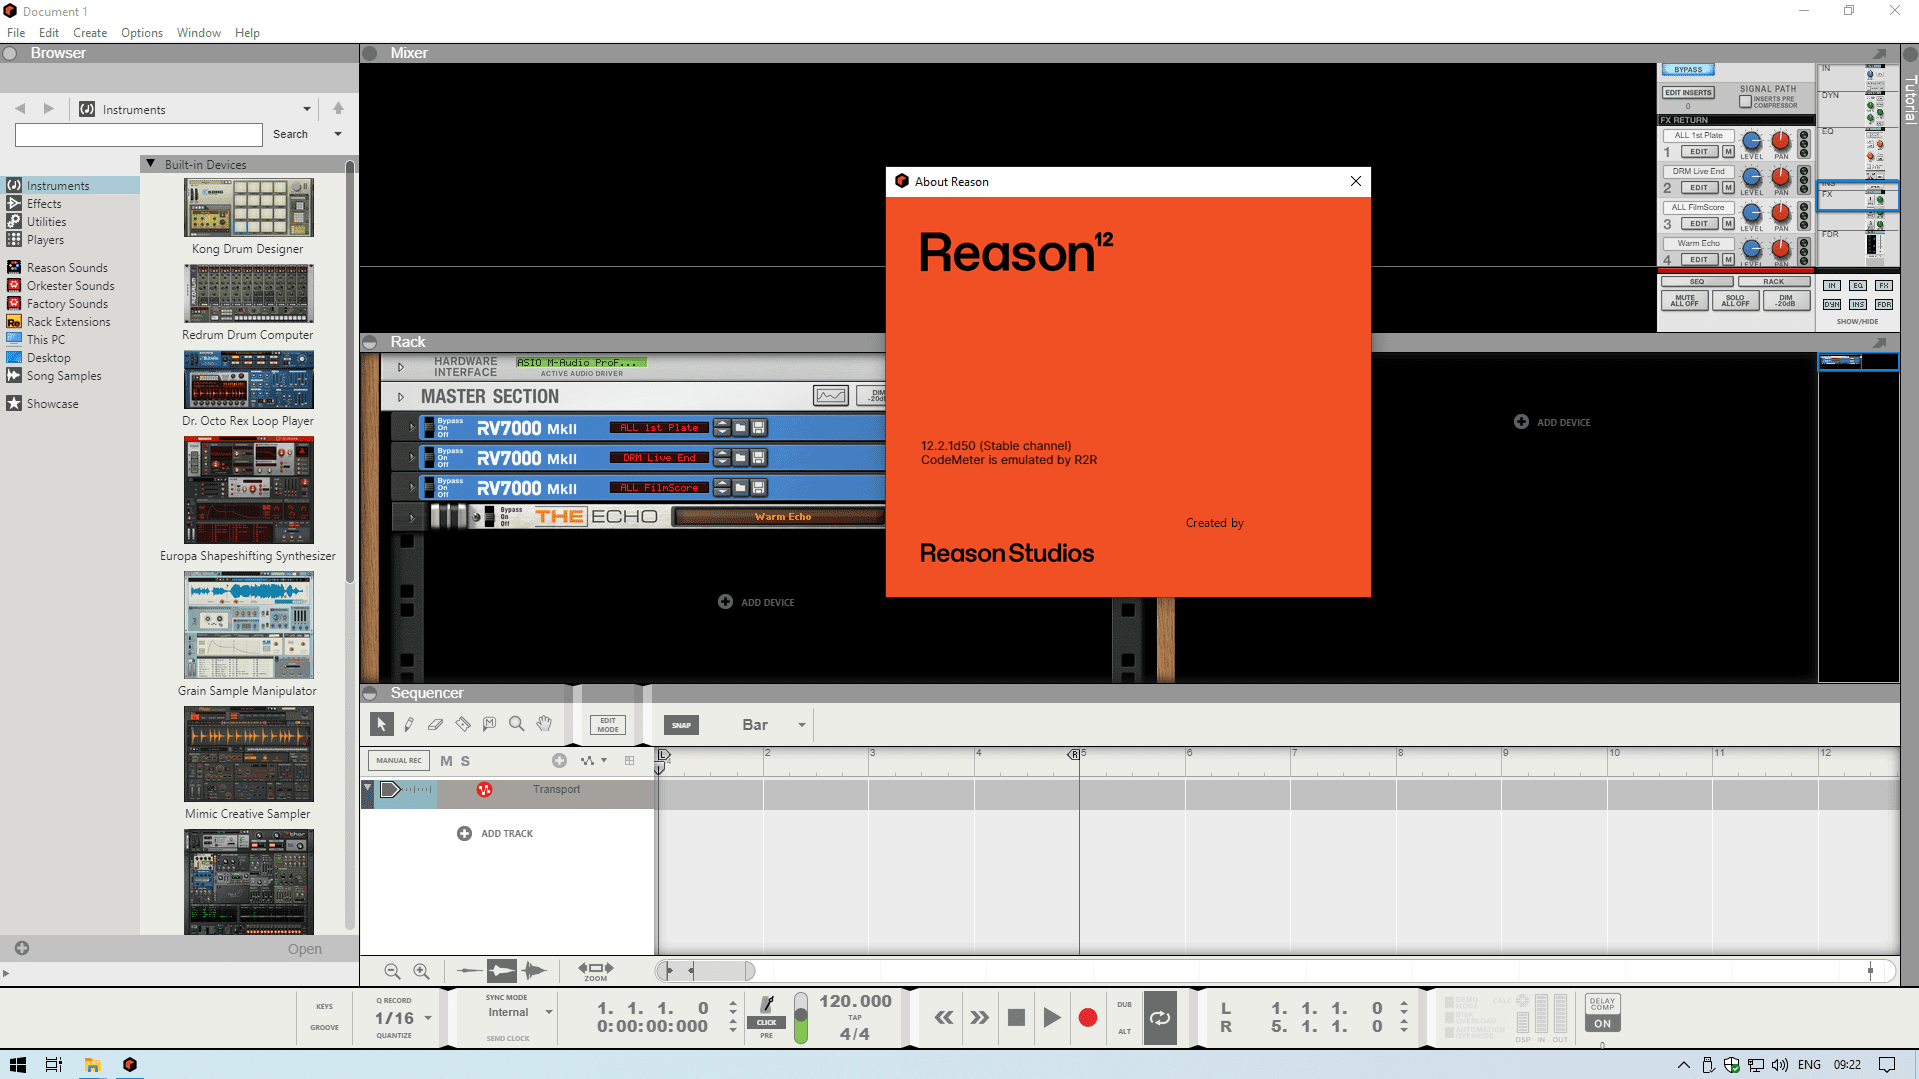Open the quantize 1/16 value dropdown
Viewport: 1919px width, 1079px height.
[x=428, y=1018]
